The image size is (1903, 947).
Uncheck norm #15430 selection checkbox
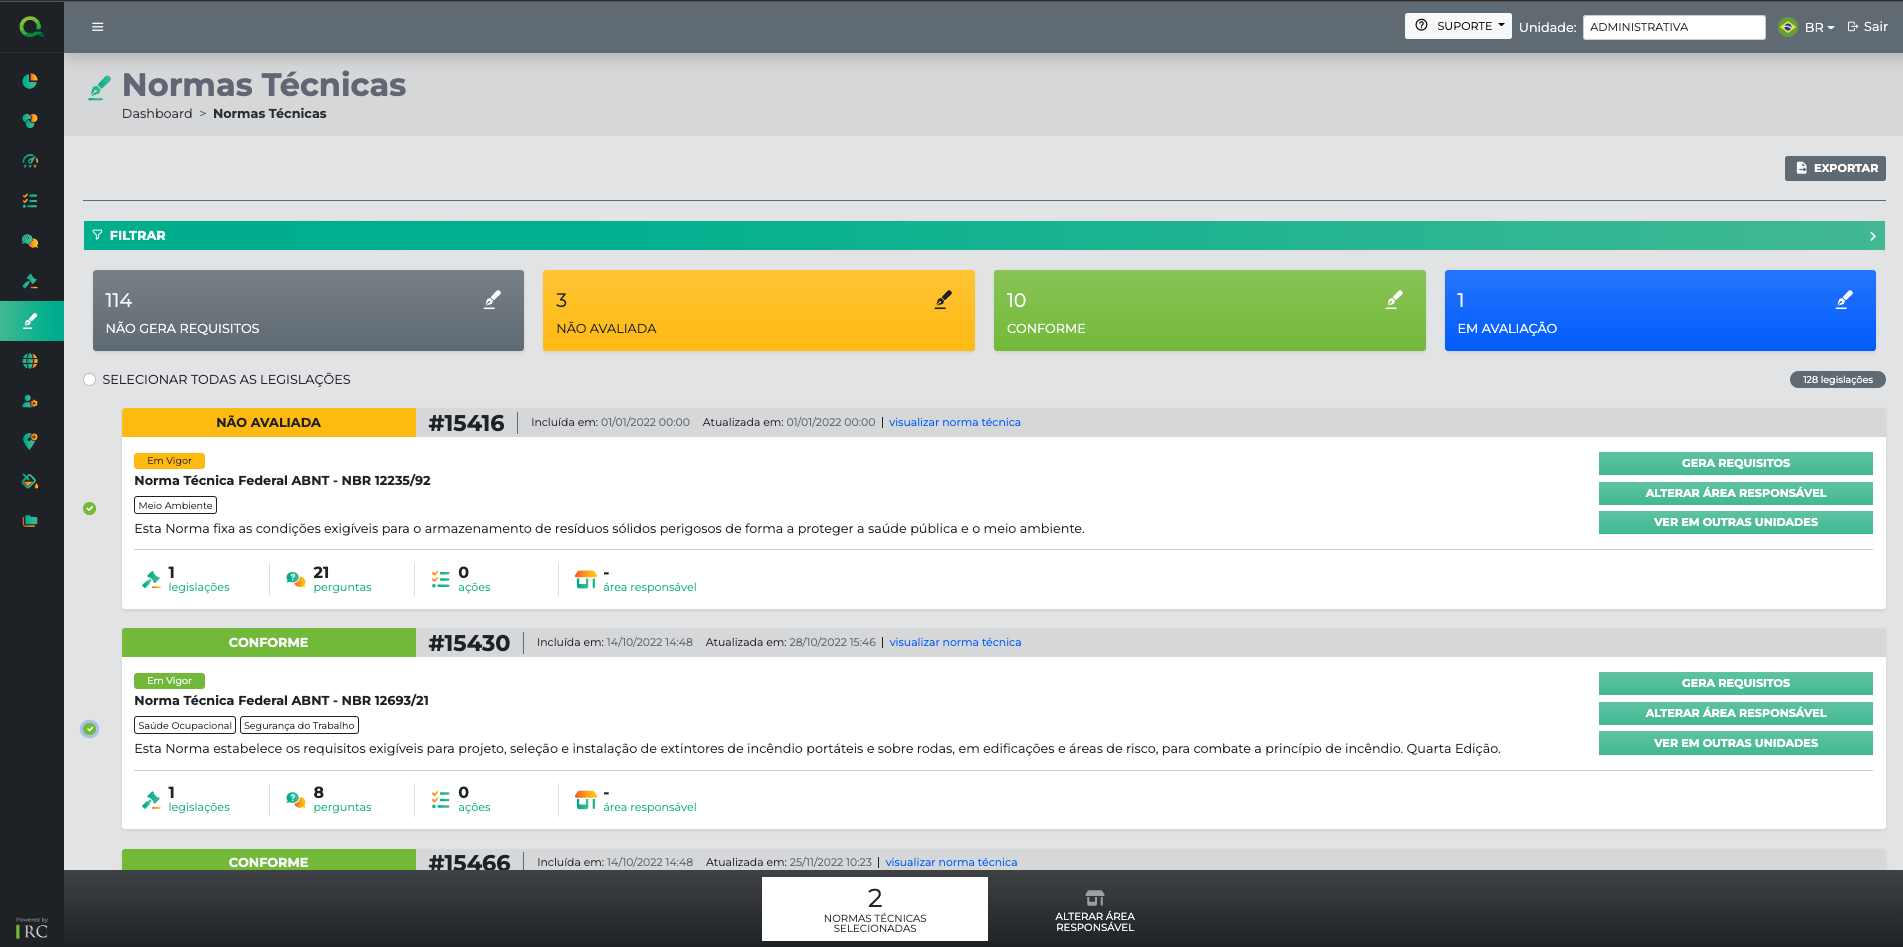pos(90,729)
